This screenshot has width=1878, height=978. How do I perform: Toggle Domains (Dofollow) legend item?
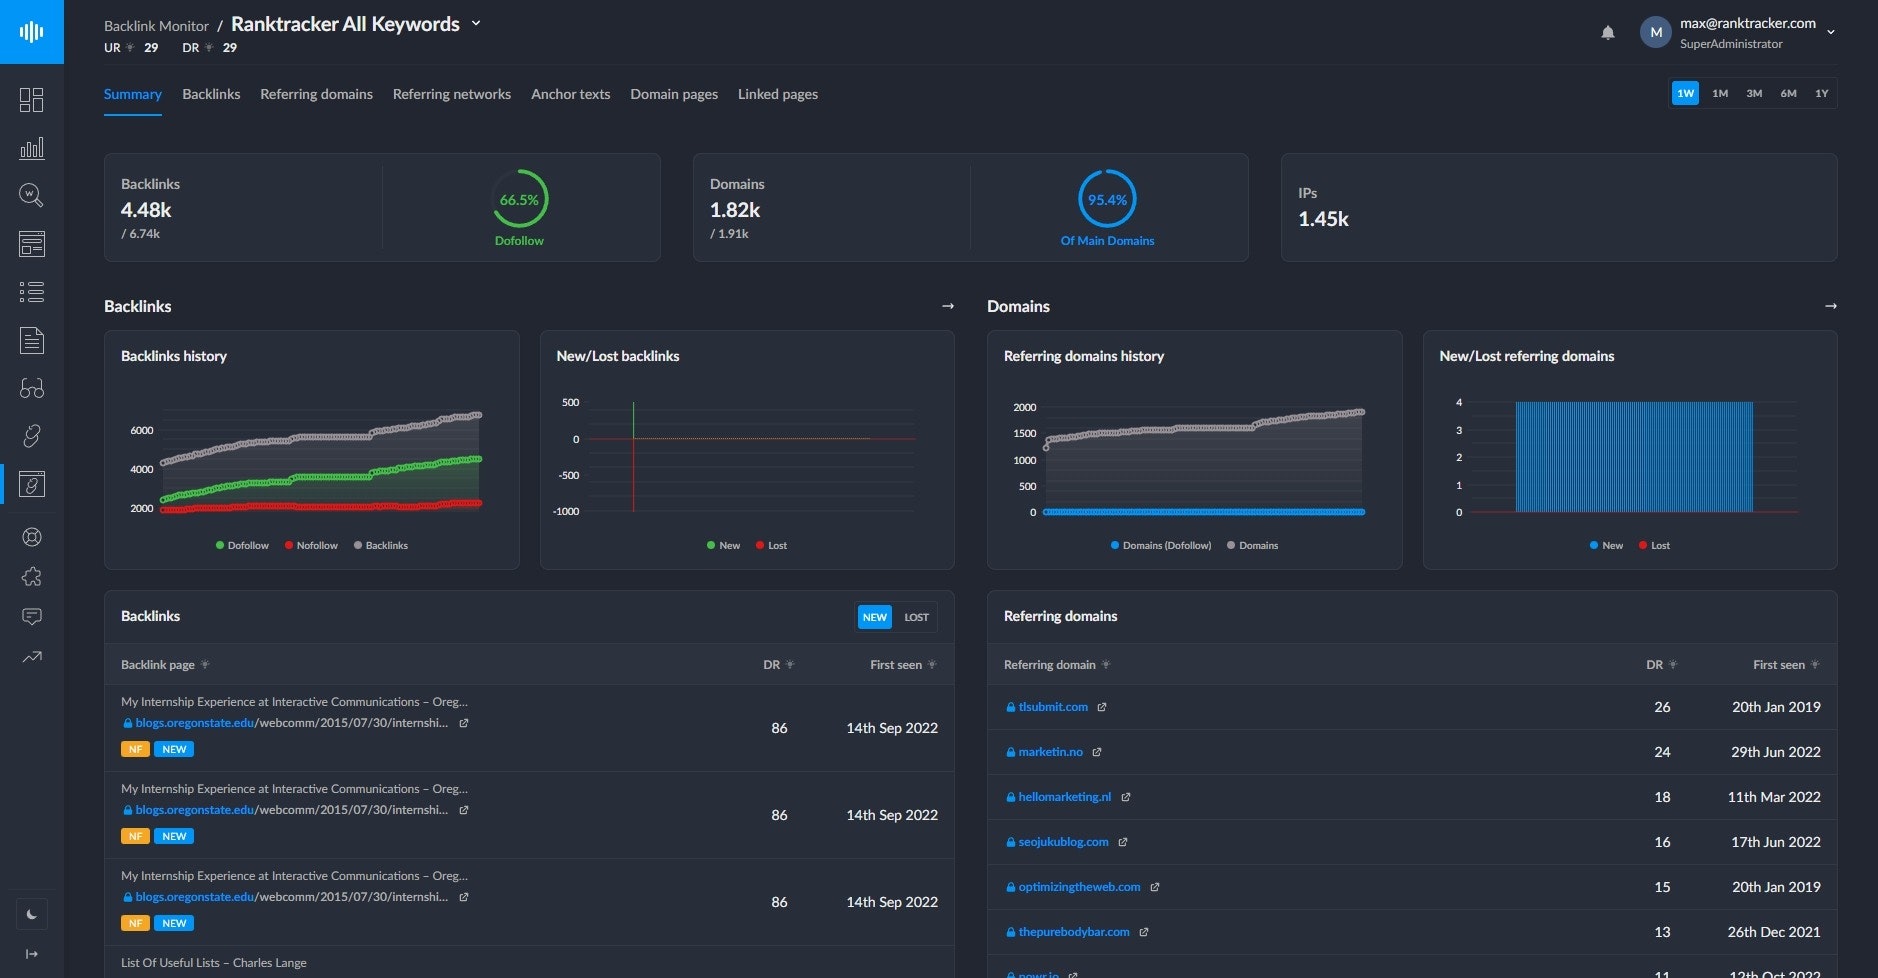click(x=1160, y=545)
